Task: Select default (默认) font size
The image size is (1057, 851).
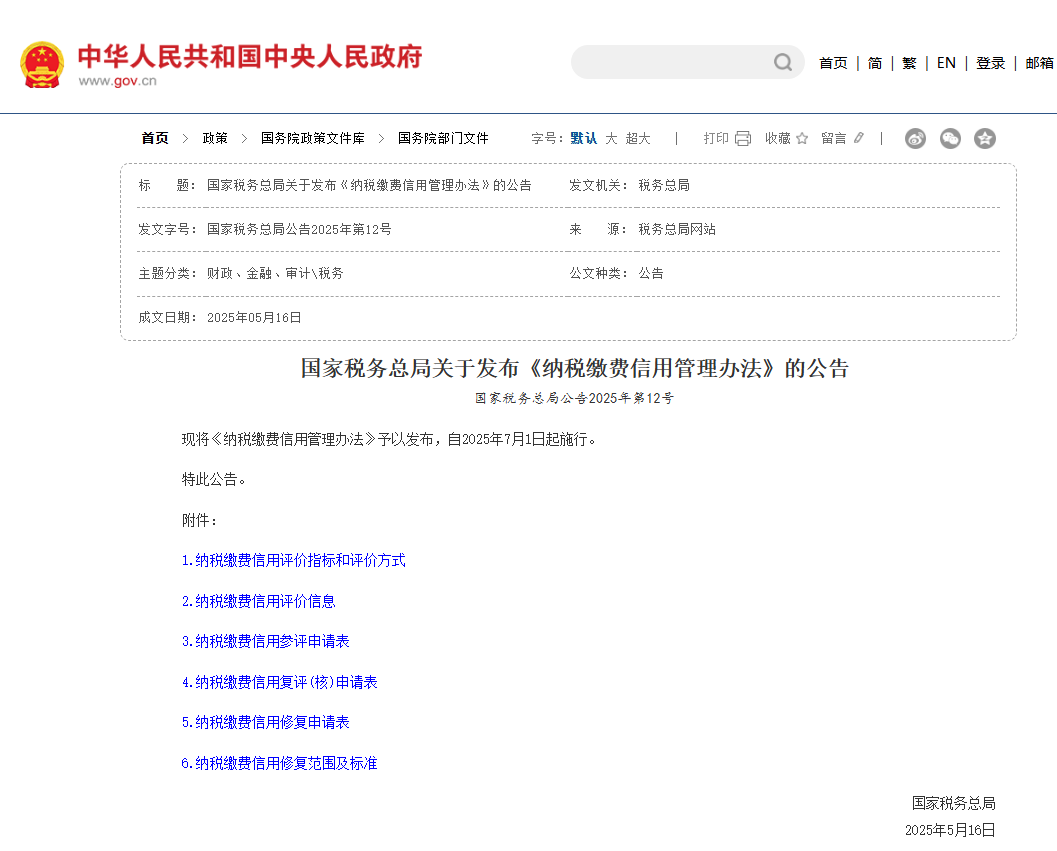Action: pos(584,139)
